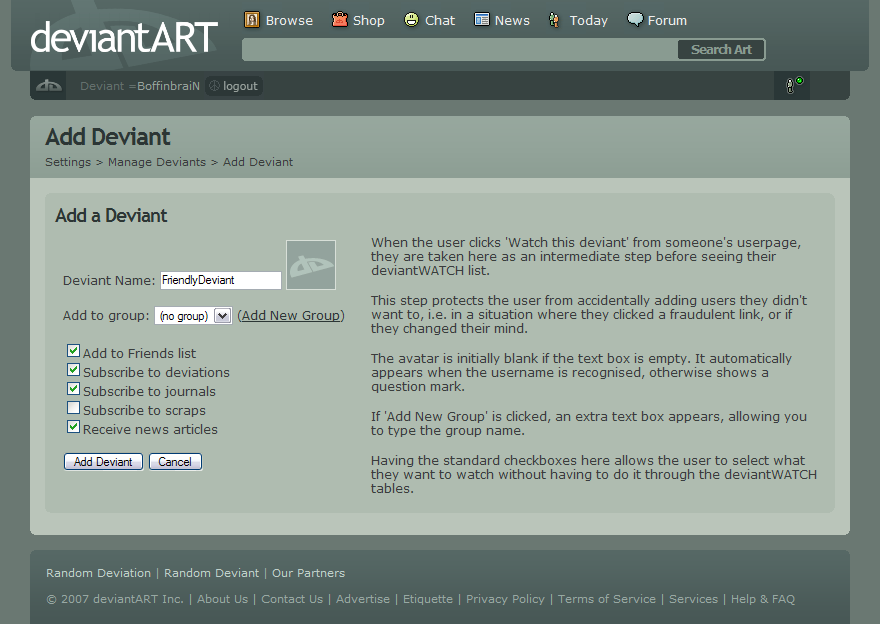Viewport: 880px width, 624px height.
Task: Uncheck Add to Friends list
Action: [x=74, y=351]
